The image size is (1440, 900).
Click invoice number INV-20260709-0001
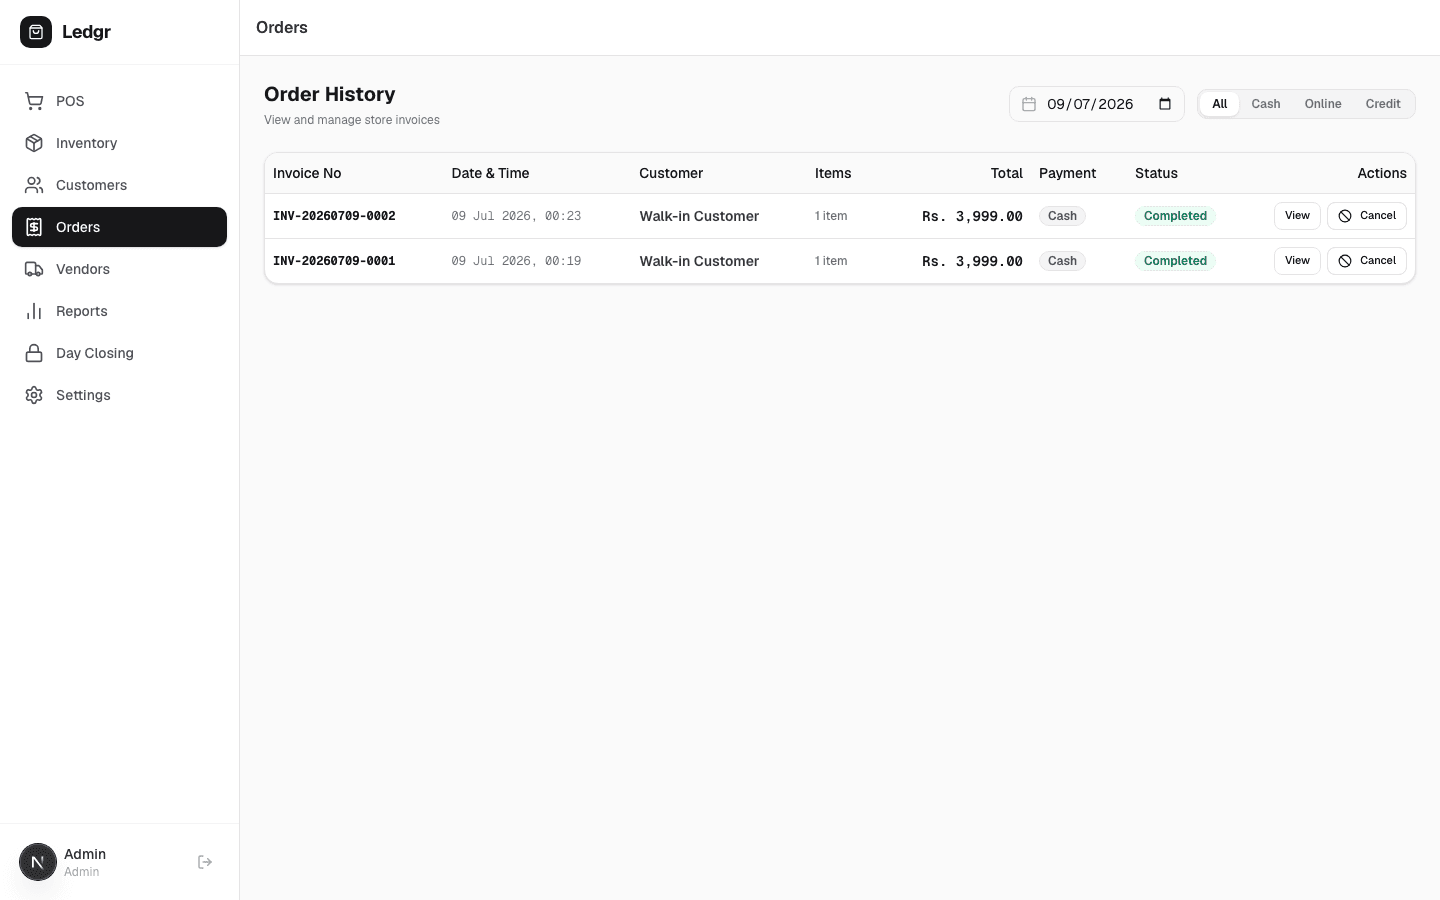pos(334,261)
